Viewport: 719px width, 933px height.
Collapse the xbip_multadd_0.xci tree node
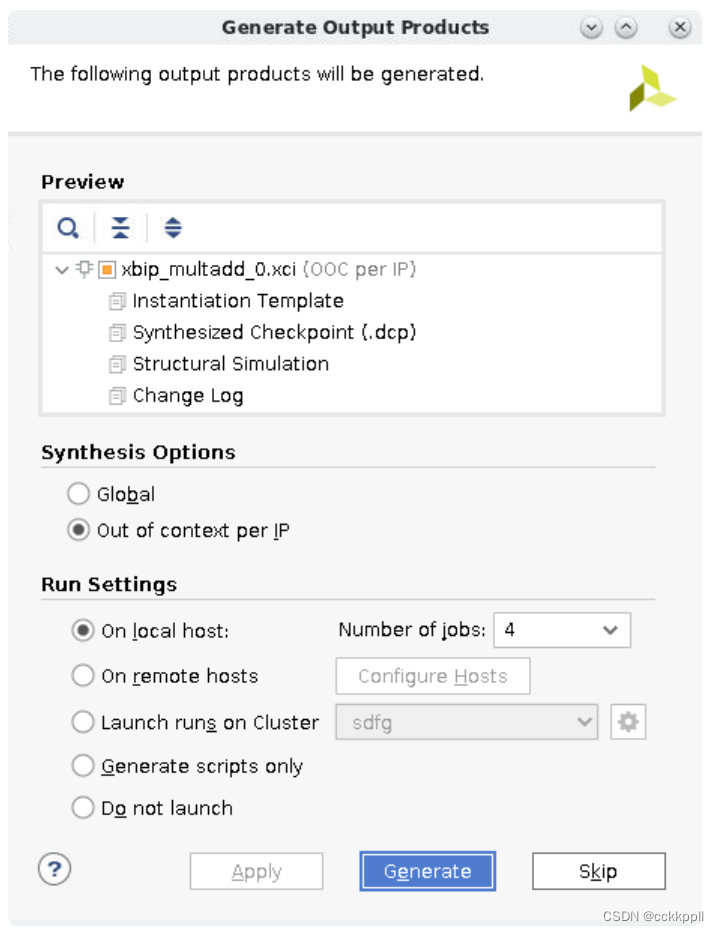point(62,270)
